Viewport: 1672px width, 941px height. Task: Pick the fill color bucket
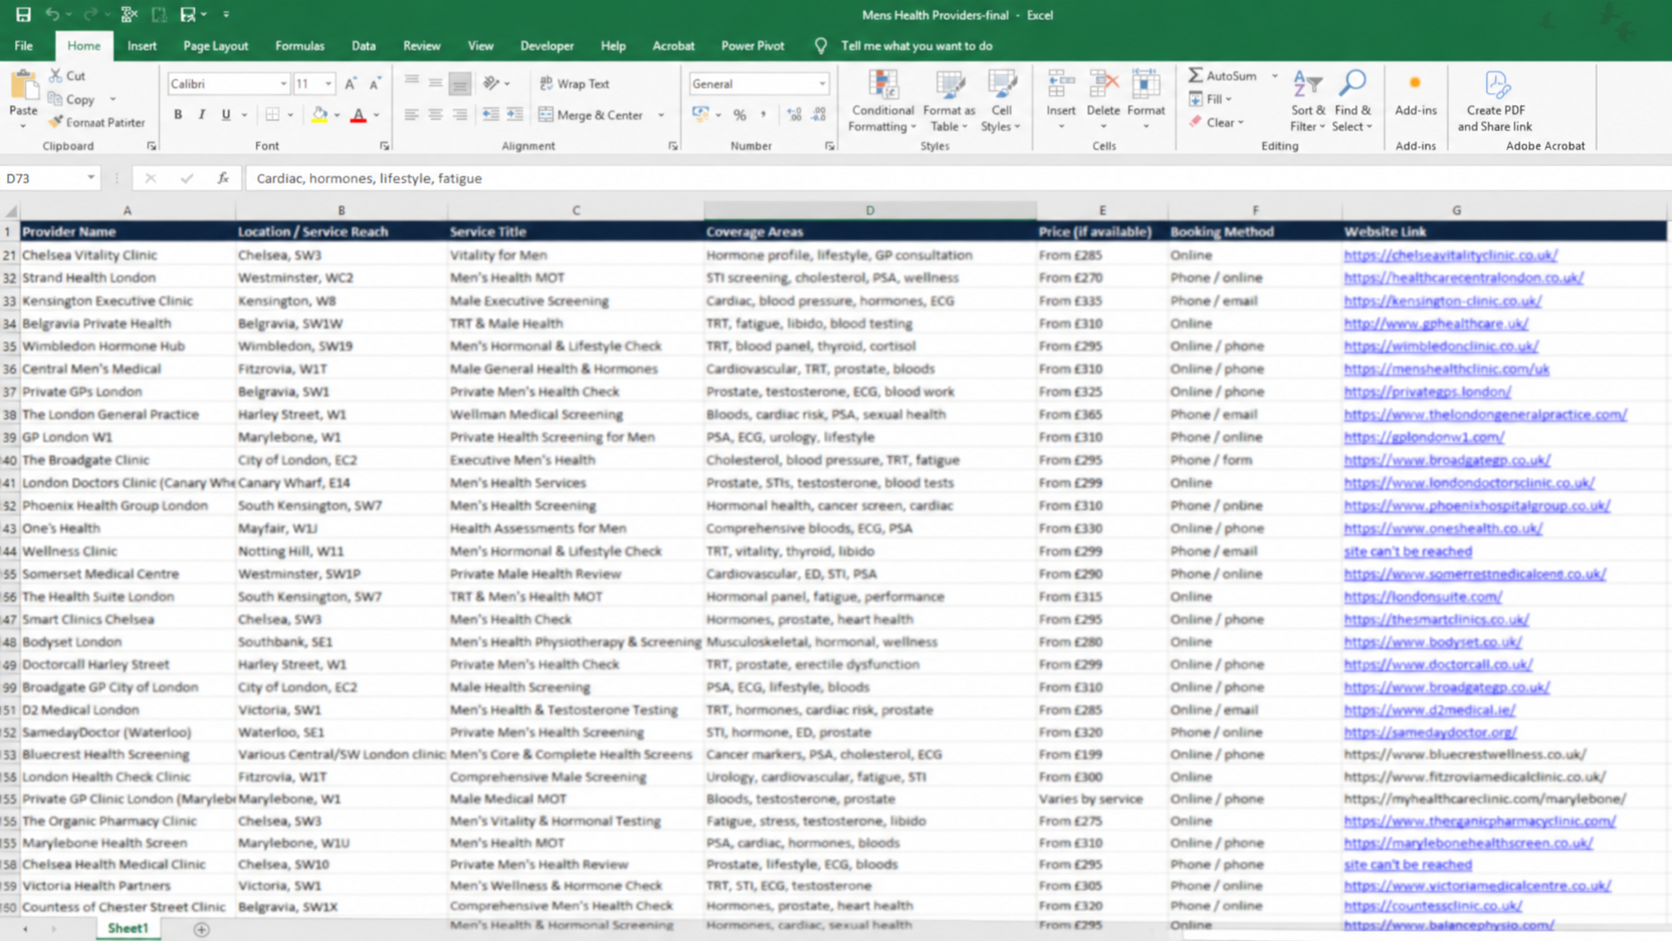319,115
